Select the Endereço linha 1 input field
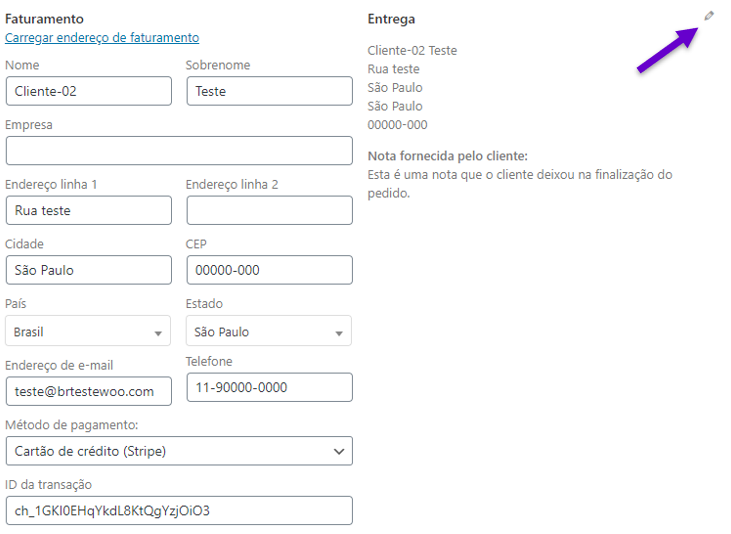The image size is (731, 534). pyautogui.click(x=89, y=210)
